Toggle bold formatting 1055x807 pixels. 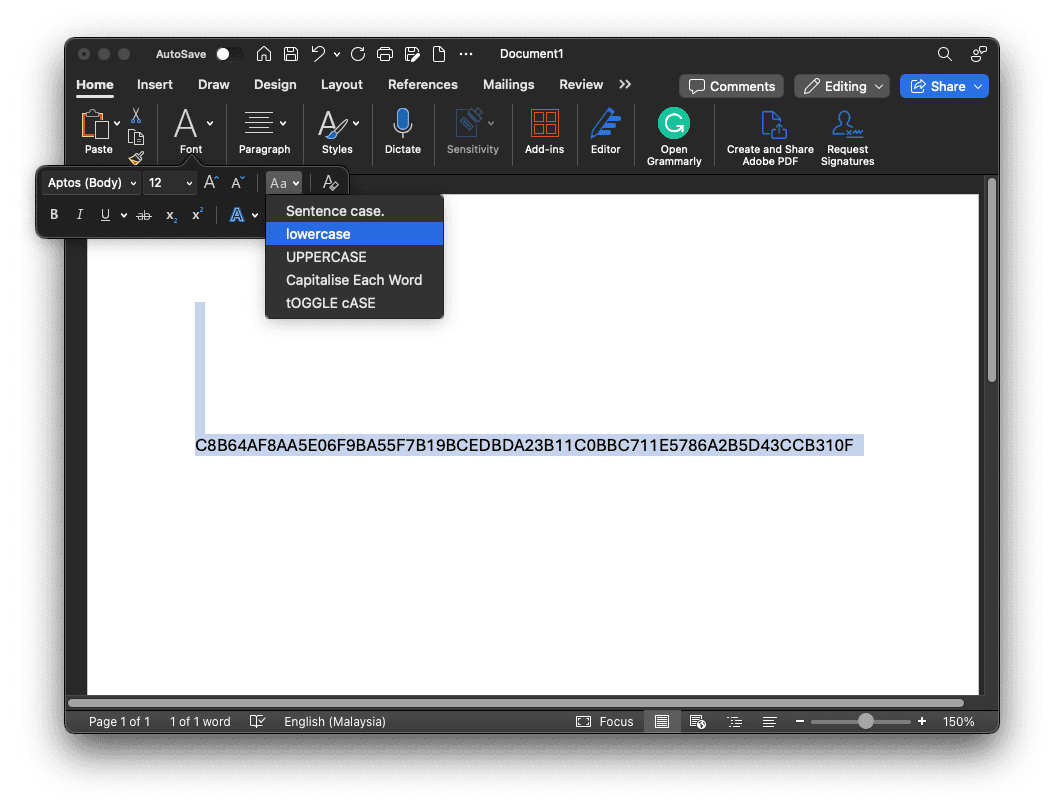click(54, 215)
